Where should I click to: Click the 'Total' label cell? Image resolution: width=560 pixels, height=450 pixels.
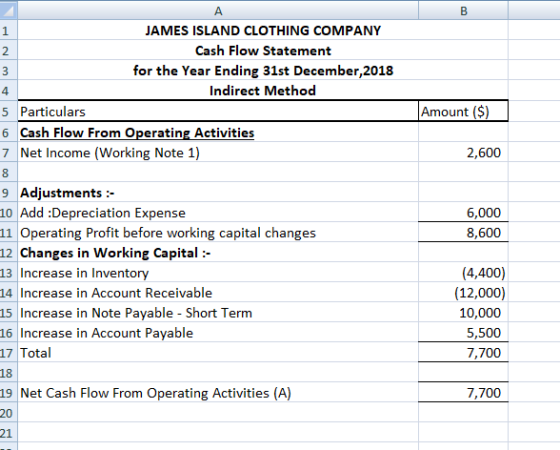coord(218,353)
